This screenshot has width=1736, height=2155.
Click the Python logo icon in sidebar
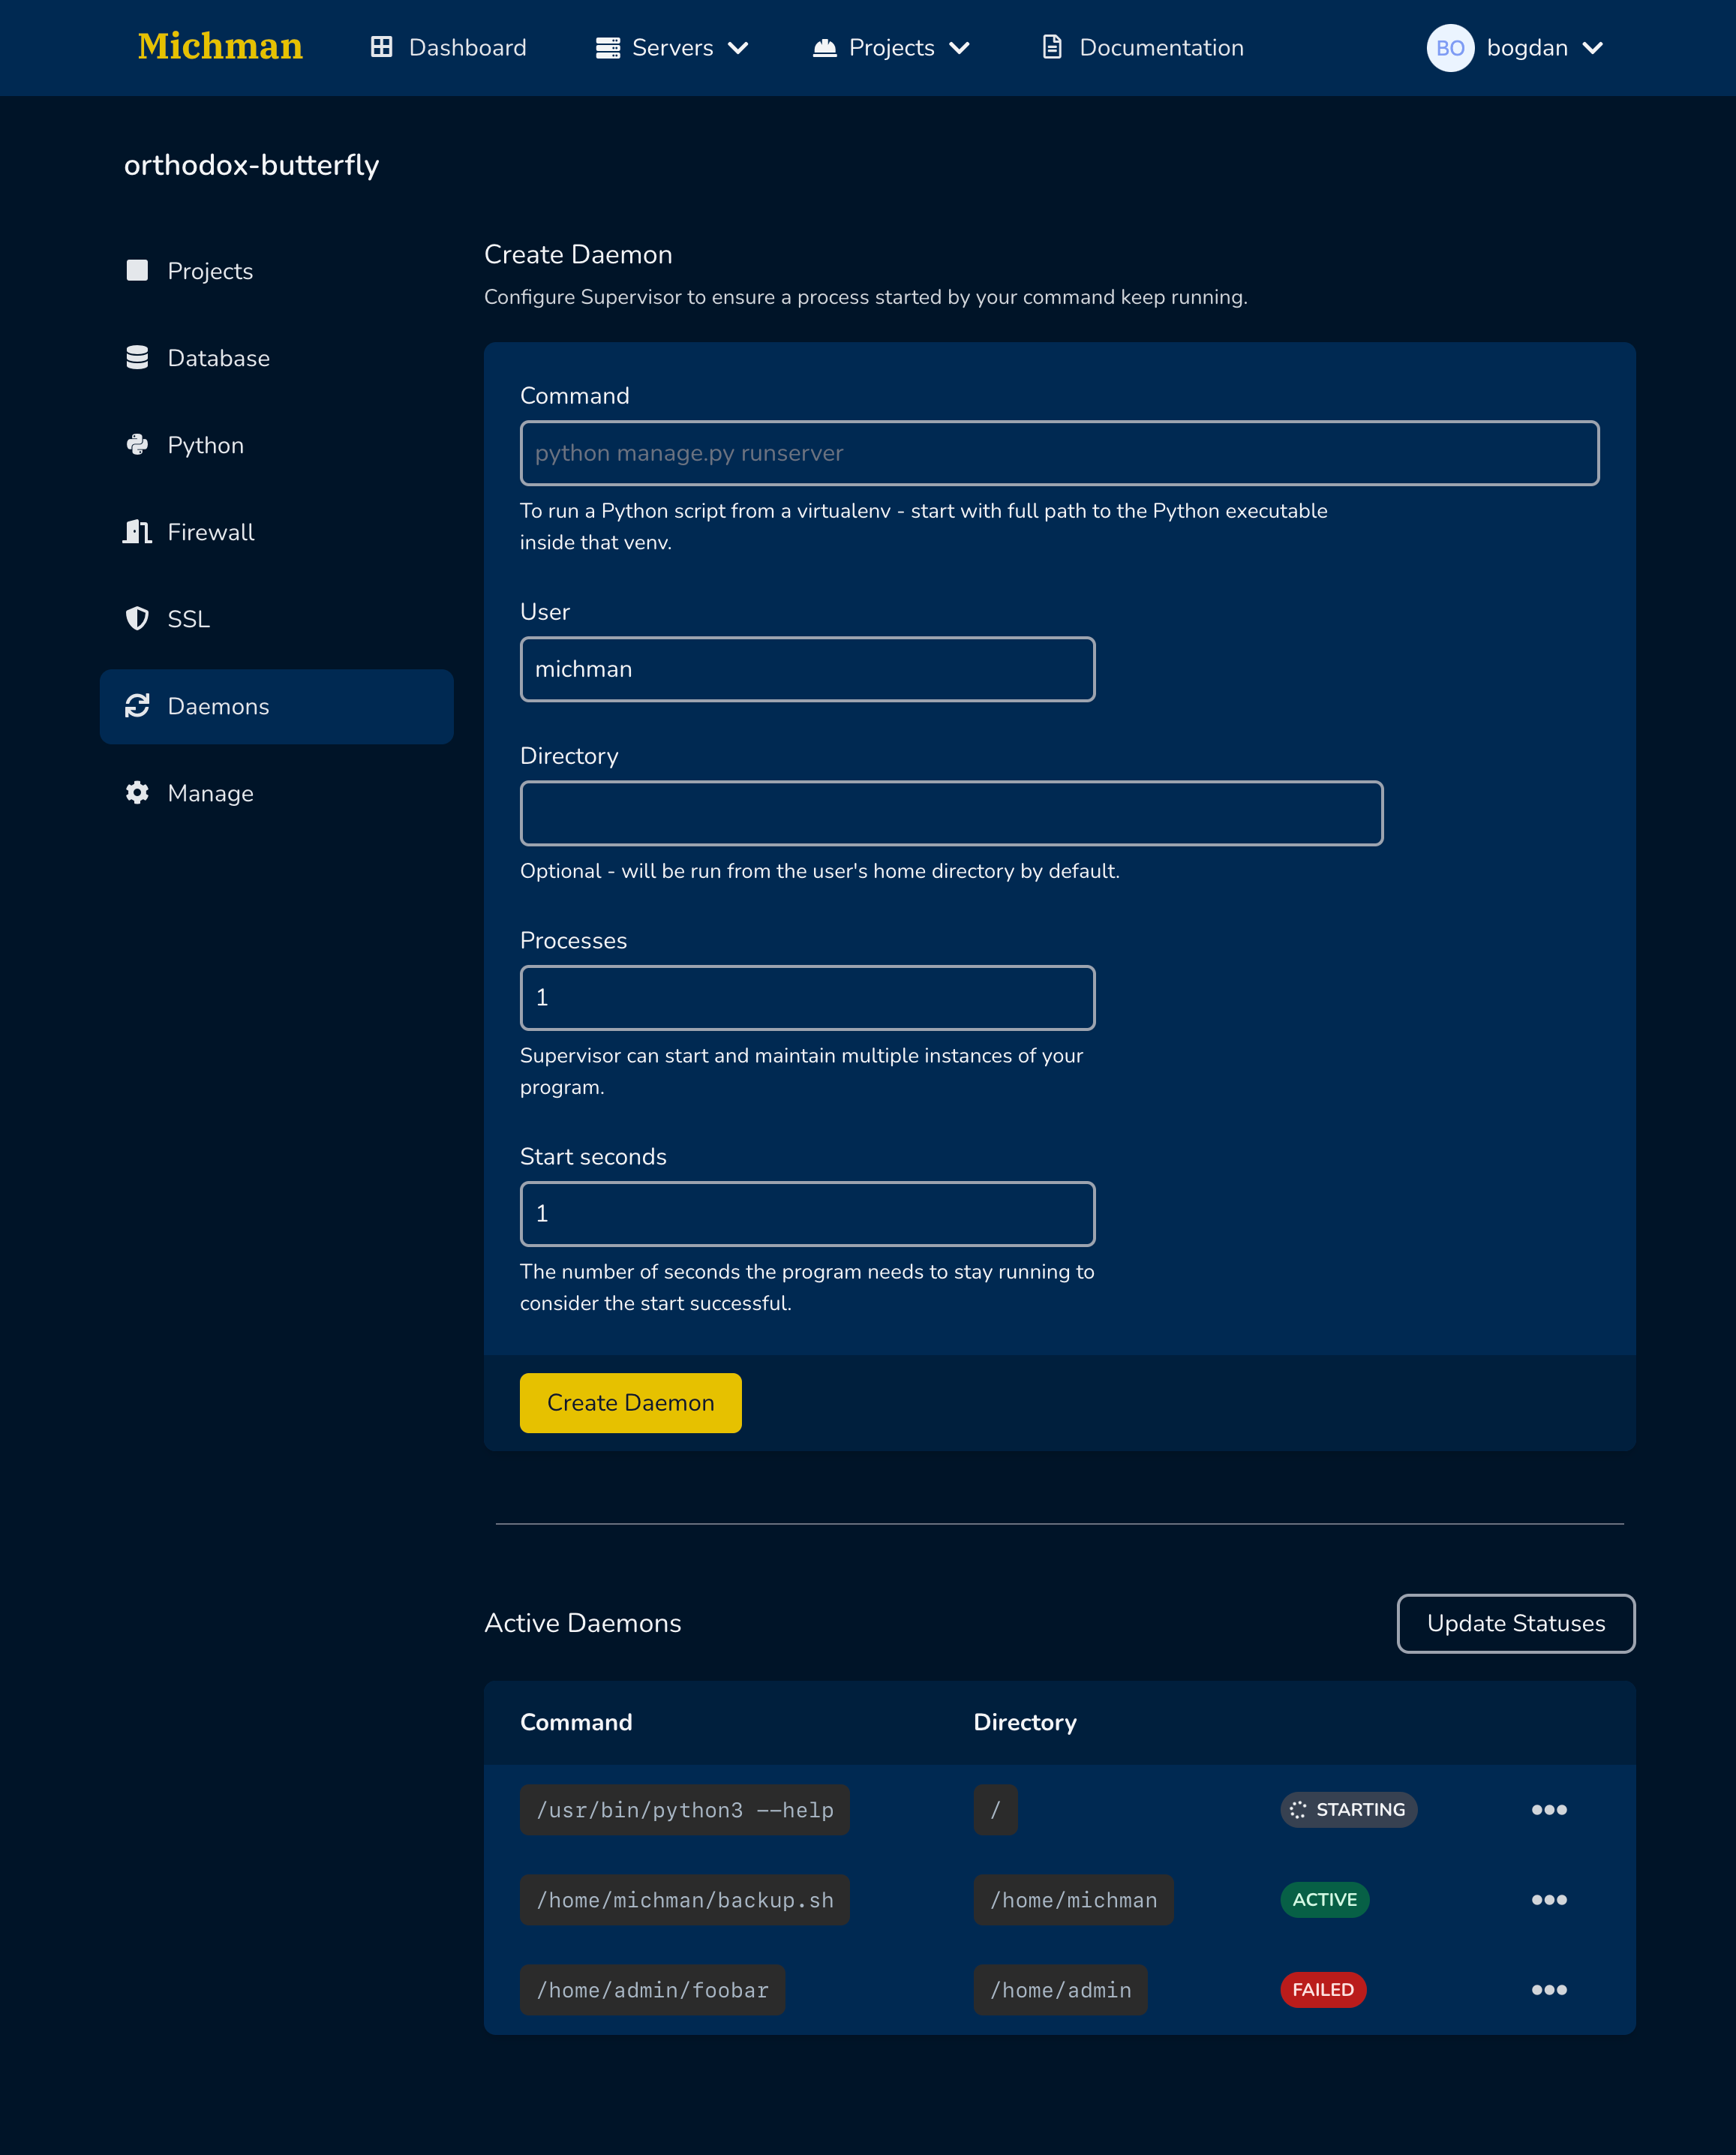point(137,445)
